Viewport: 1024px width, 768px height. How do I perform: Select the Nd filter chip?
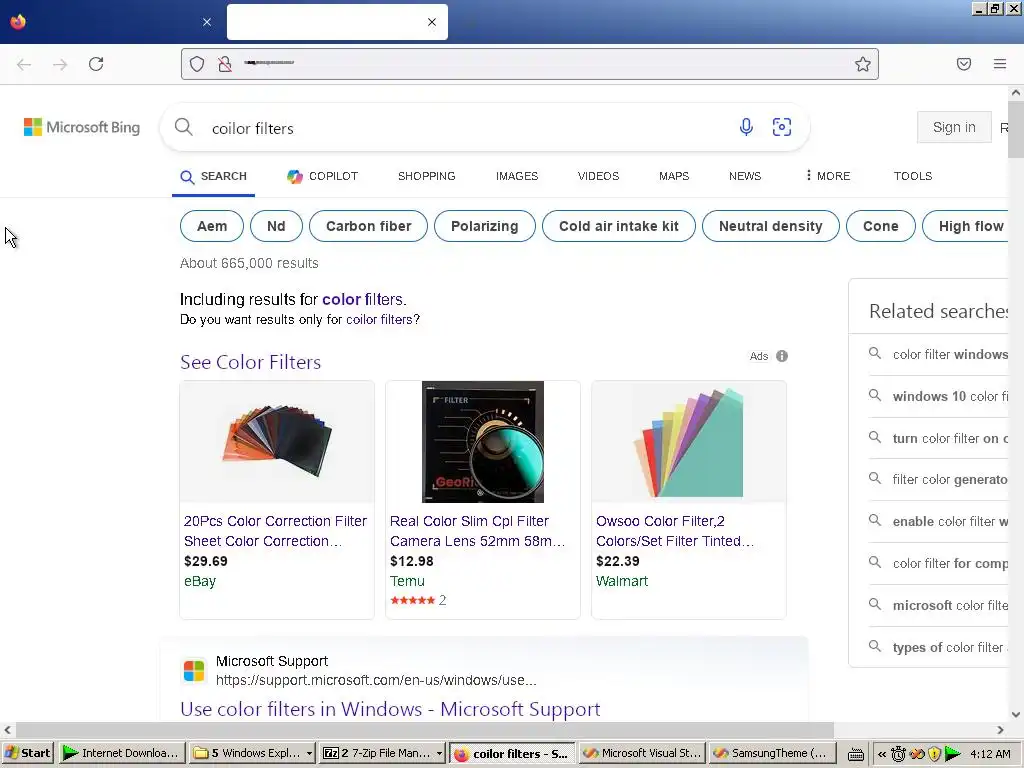click(276, 226)
